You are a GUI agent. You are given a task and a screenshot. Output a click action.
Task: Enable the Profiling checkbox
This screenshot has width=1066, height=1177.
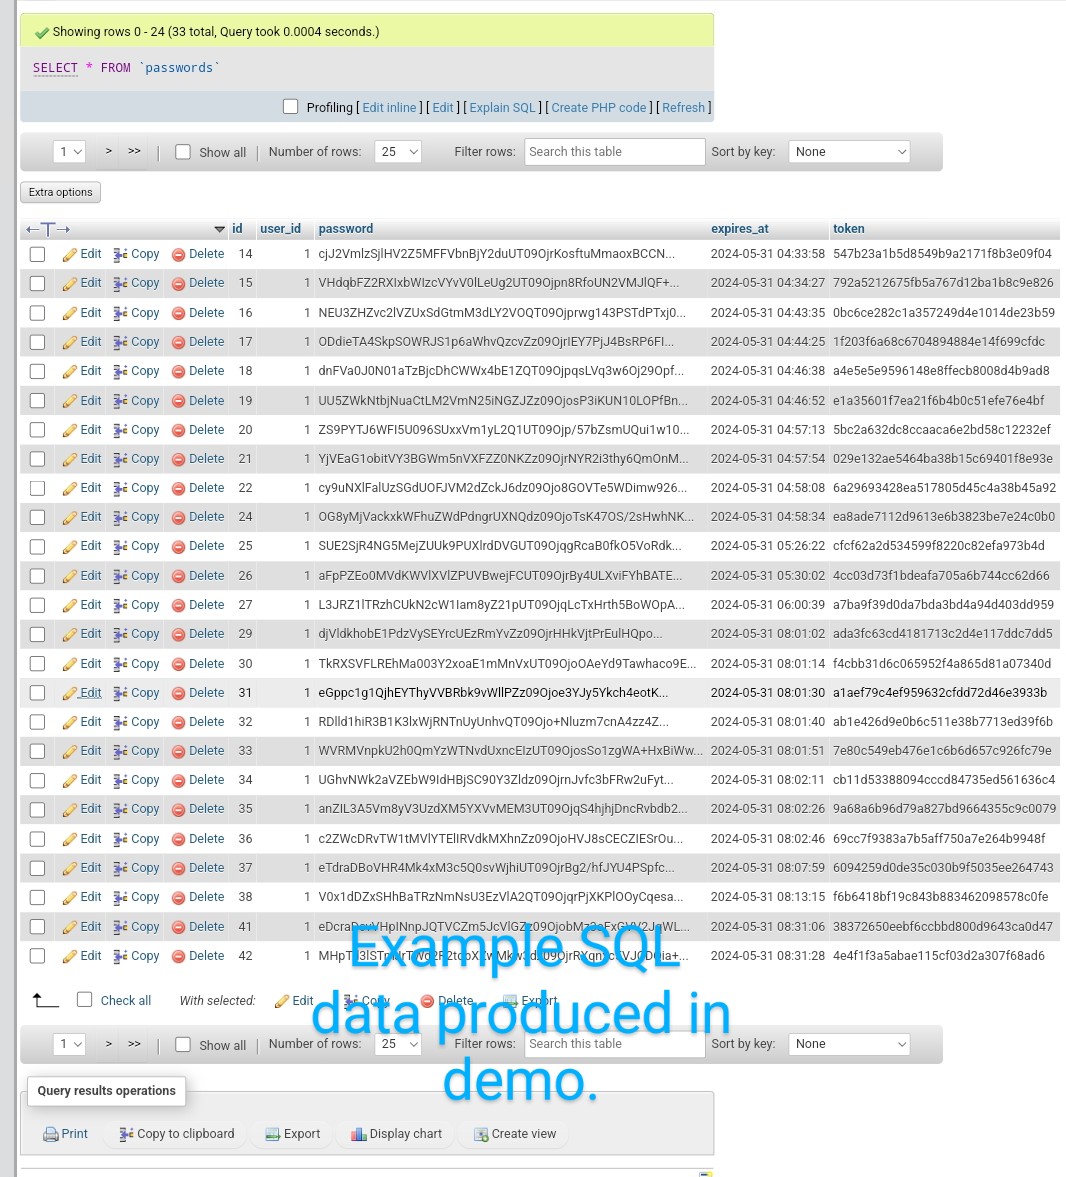[x=290, y=106]
